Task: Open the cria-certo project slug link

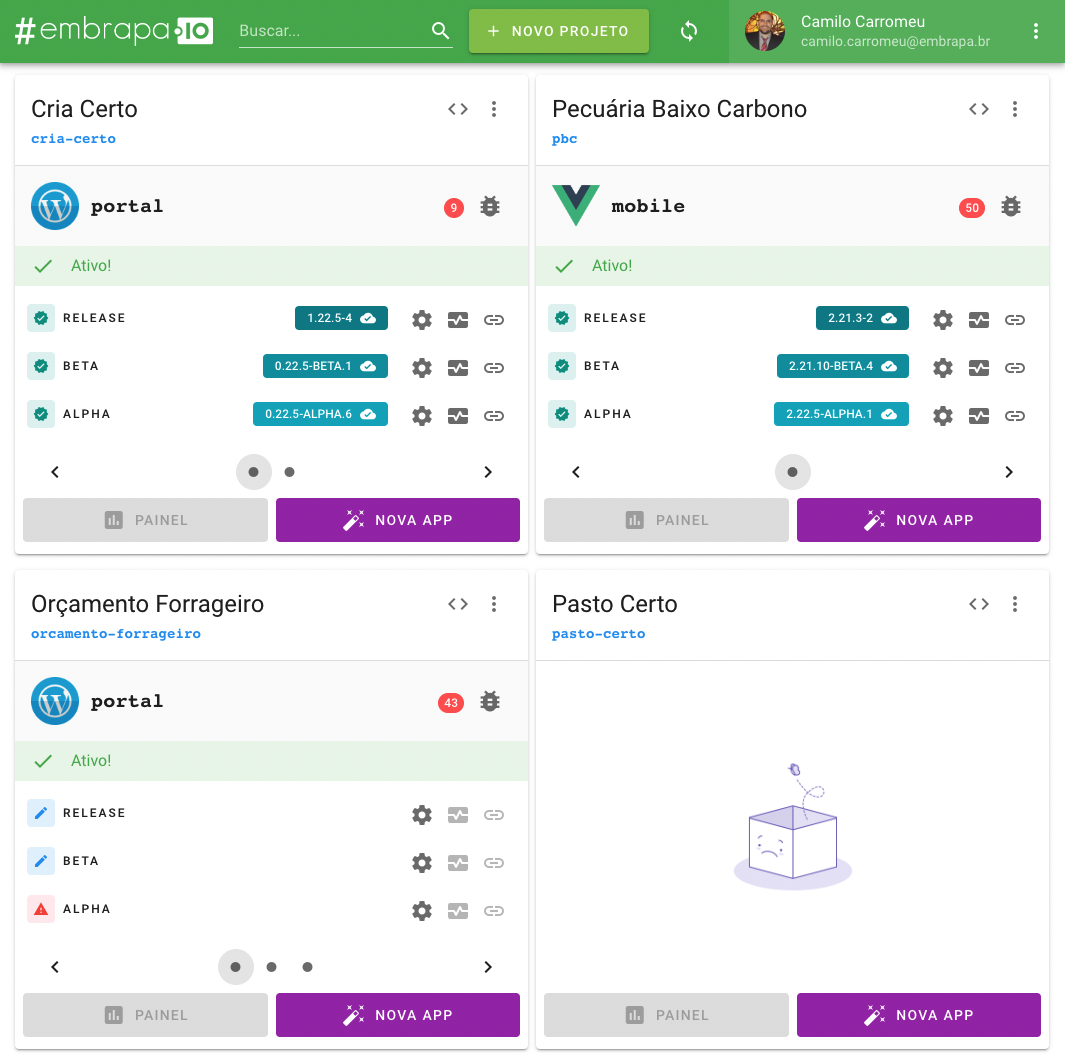Action: click(x=73, y=139)
